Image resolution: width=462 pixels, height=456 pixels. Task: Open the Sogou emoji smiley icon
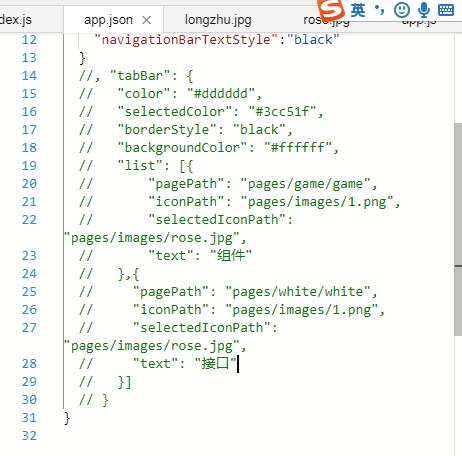402,10
